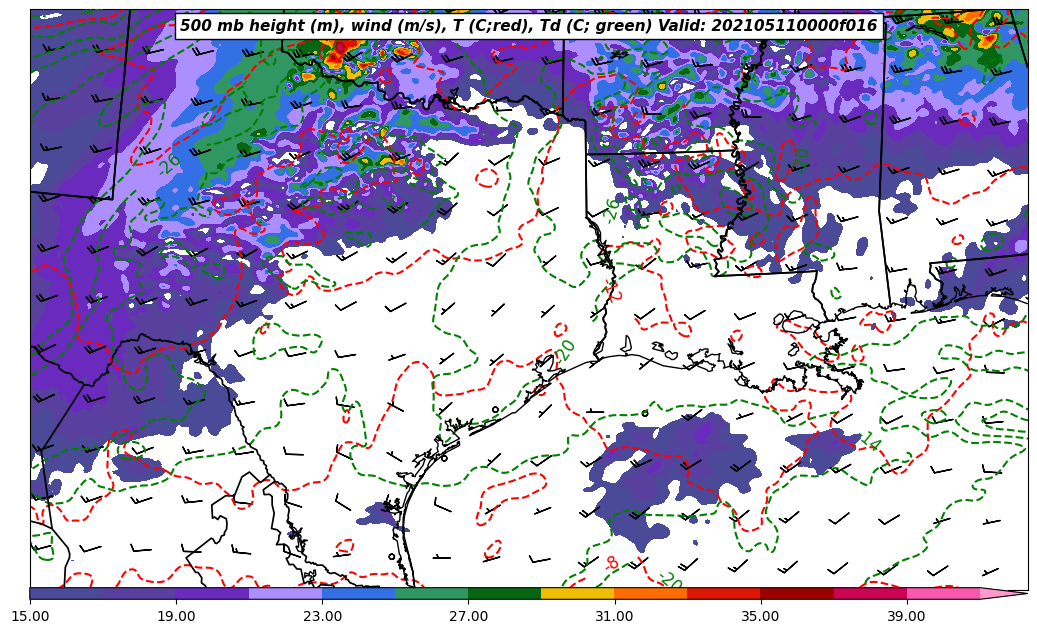Click the pink segment of the colorbar
This screenshot has height=633, width=1037.
pos(942,593)
